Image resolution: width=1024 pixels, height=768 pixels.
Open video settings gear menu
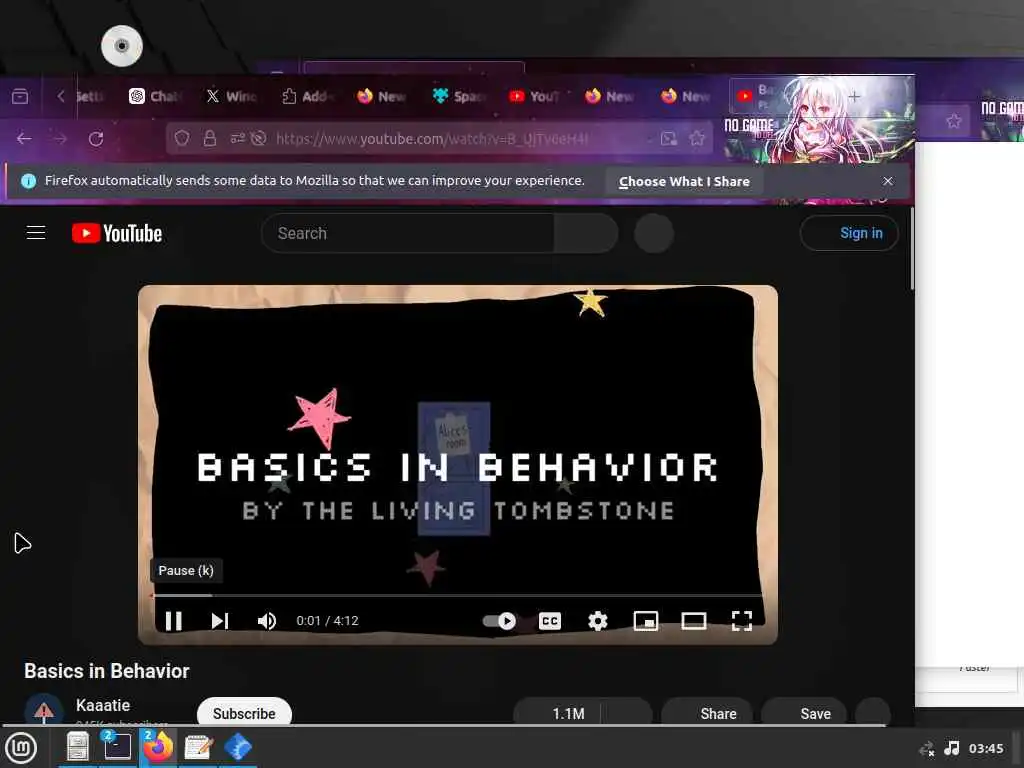598,620
